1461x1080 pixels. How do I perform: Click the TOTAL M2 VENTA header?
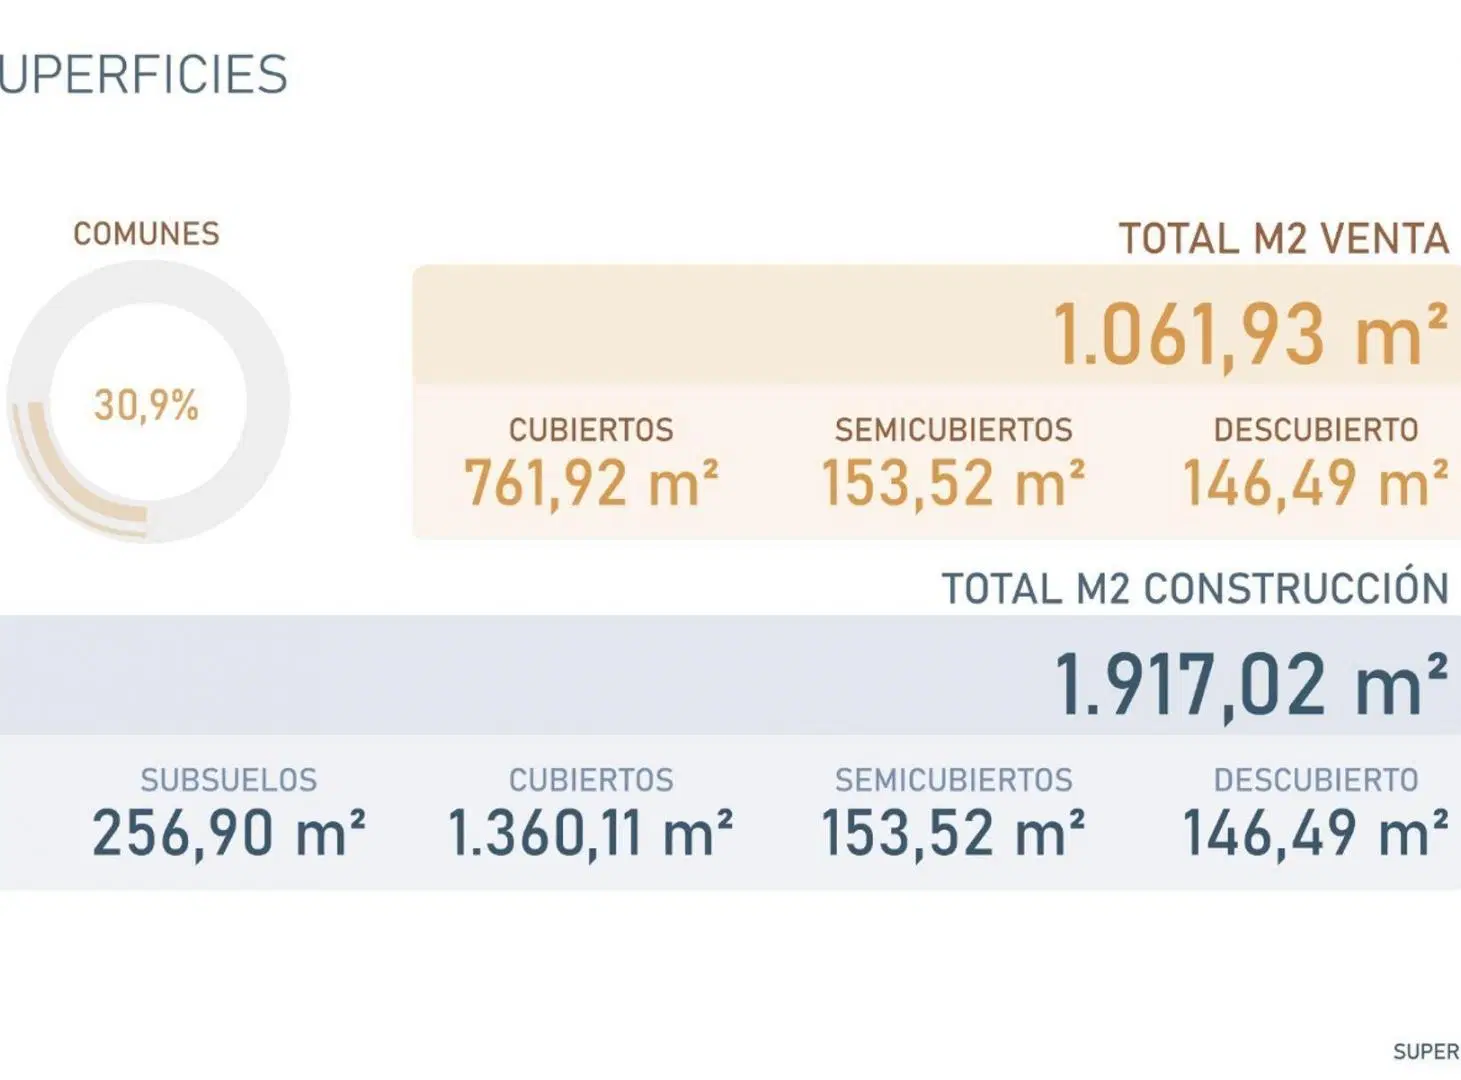pyautogui.click(x=1284, y=239)
